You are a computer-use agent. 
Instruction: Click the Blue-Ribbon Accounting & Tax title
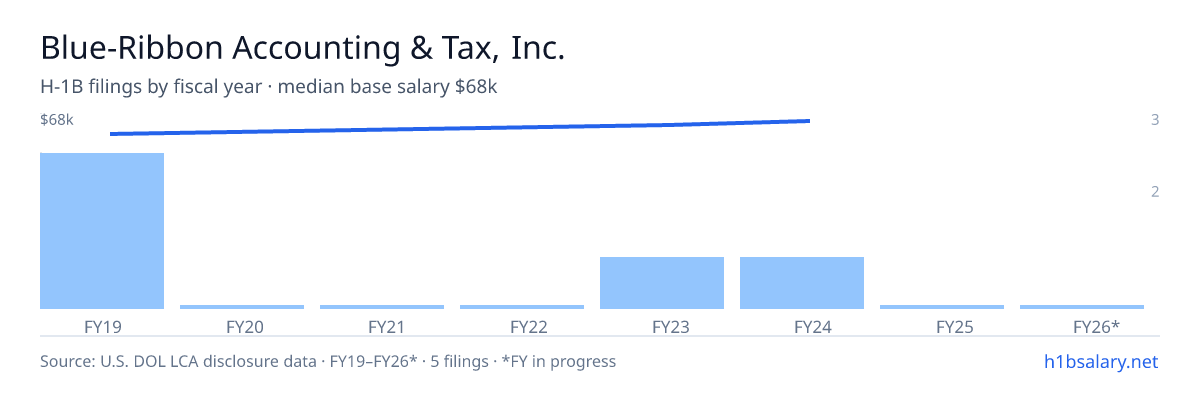(x=303, y=48)
